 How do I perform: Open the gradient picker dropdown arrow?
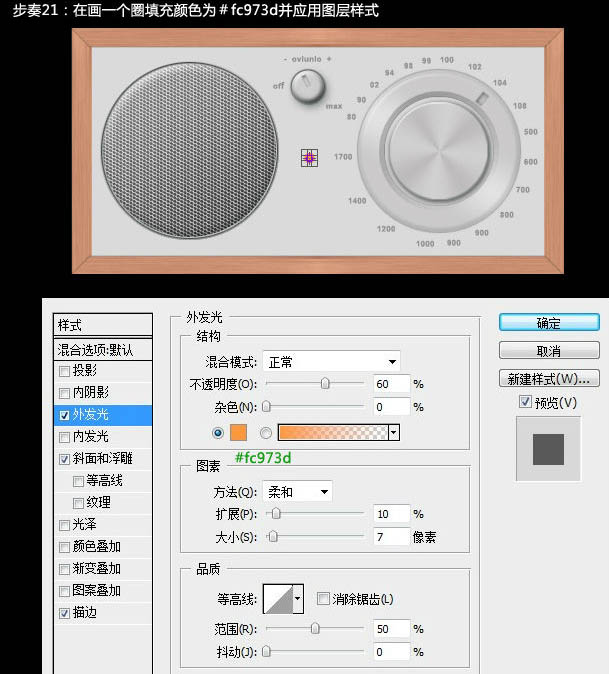tap(394, 433)
